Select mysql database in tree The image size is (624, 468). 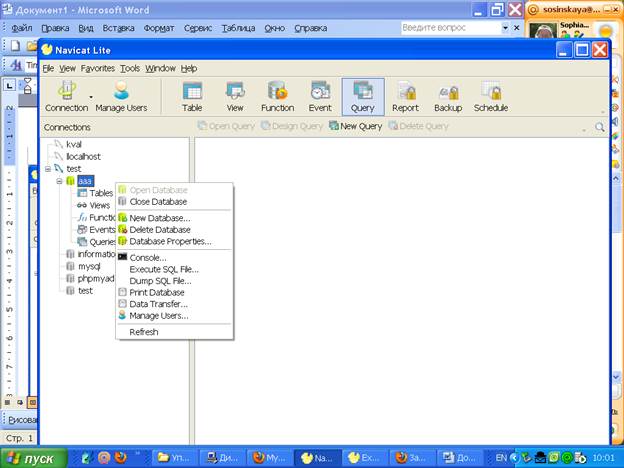click(89, 266)
